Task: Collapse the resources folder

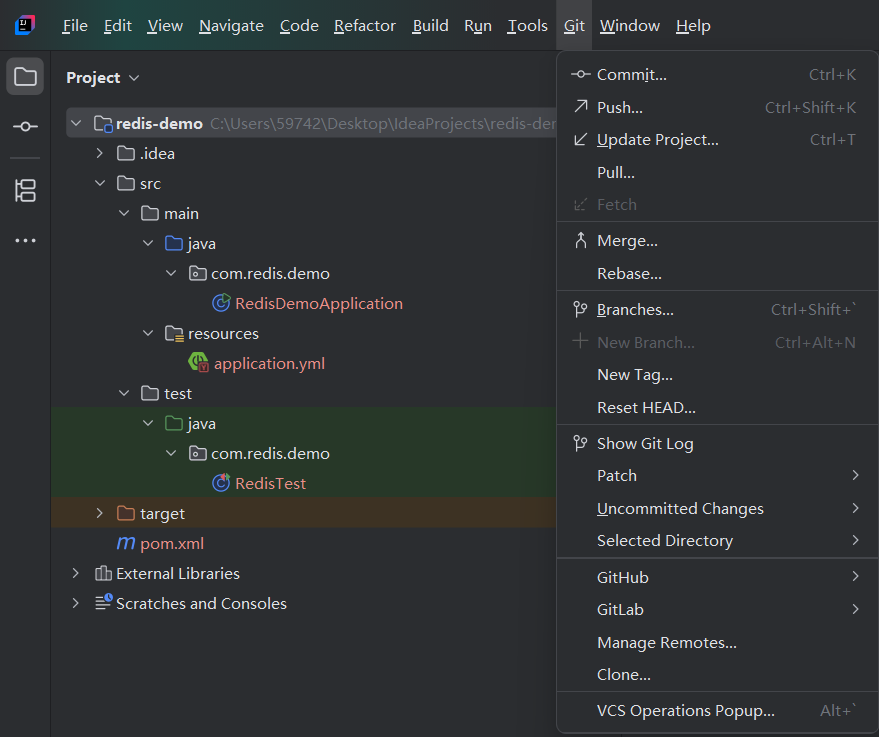Action: pyautogui.click(x=148, y=333)
